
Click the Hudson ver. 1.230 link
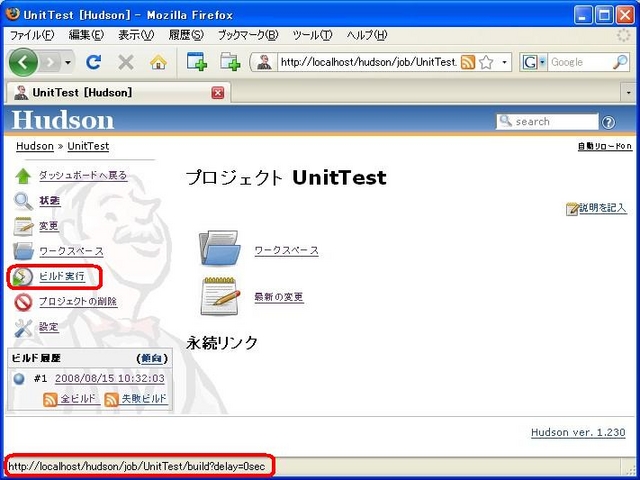point(578,432)
